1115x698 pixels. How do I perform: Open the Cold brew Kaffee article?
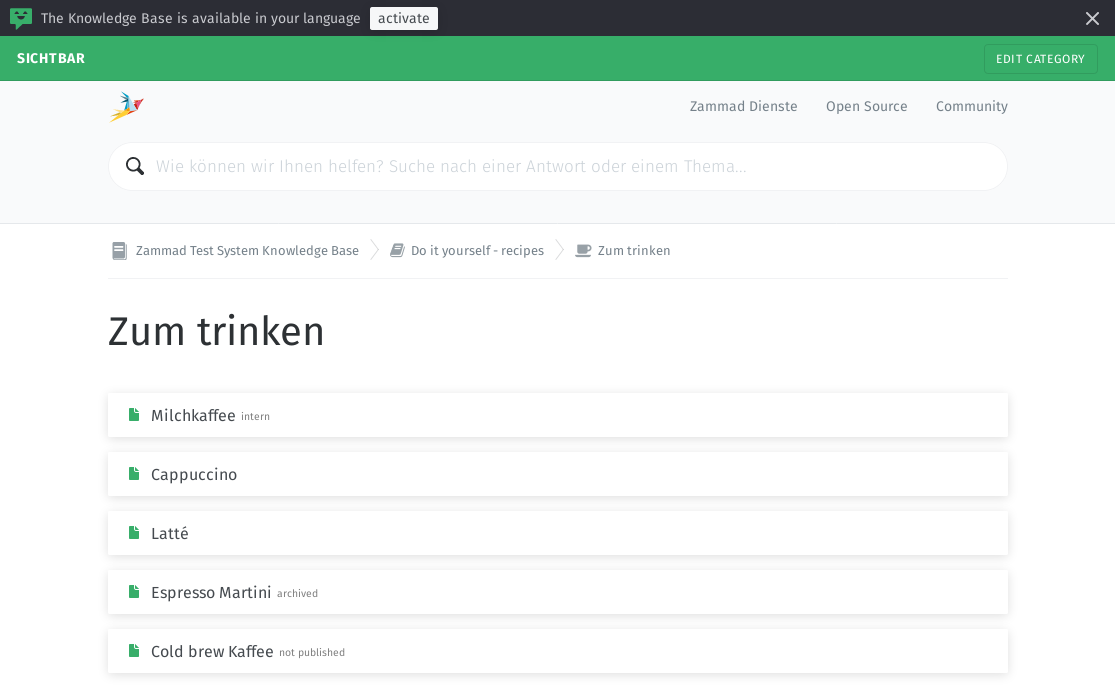pos(212,652)
